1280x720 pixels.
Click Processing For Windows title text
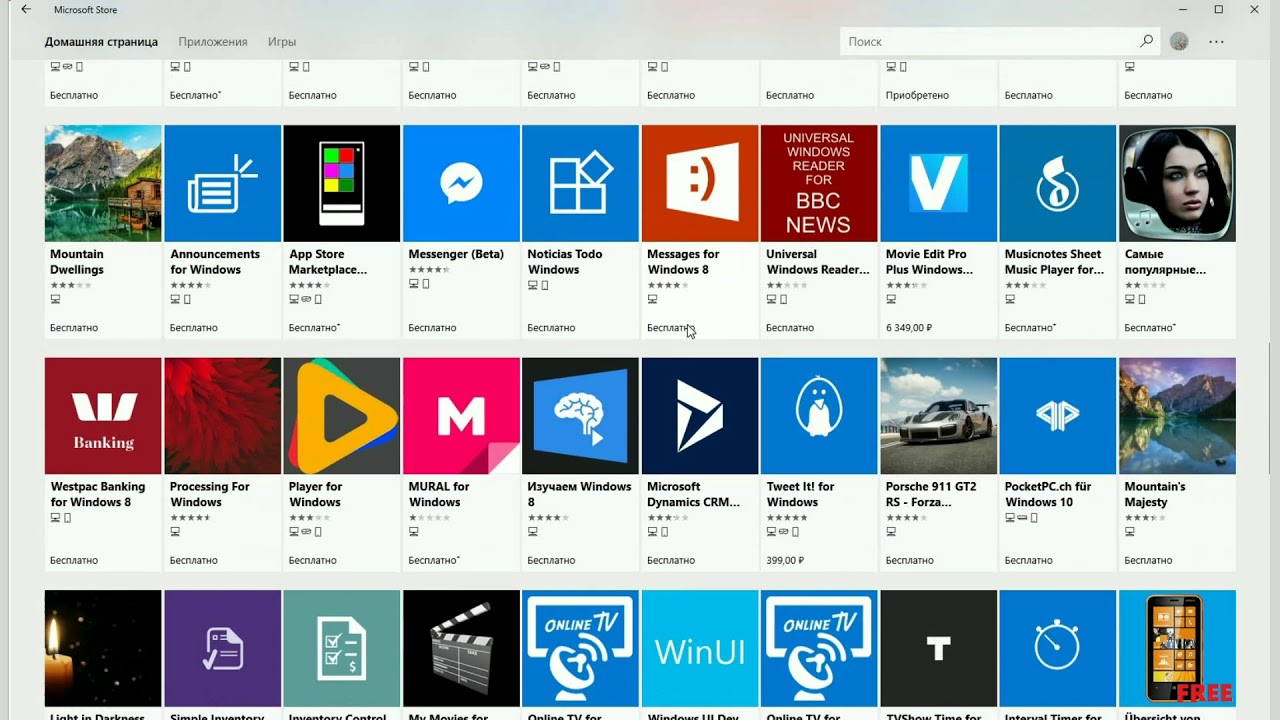point(210,494)
